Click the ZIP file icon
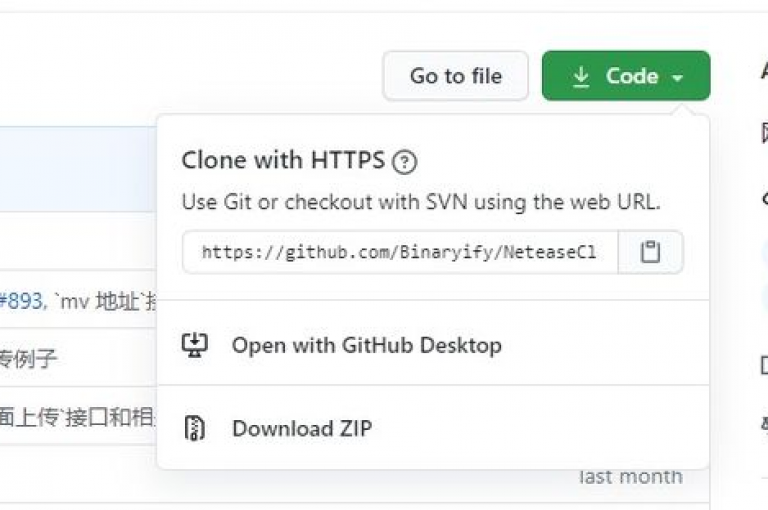The height and width of the screenshot is (510, 768). 194,428
